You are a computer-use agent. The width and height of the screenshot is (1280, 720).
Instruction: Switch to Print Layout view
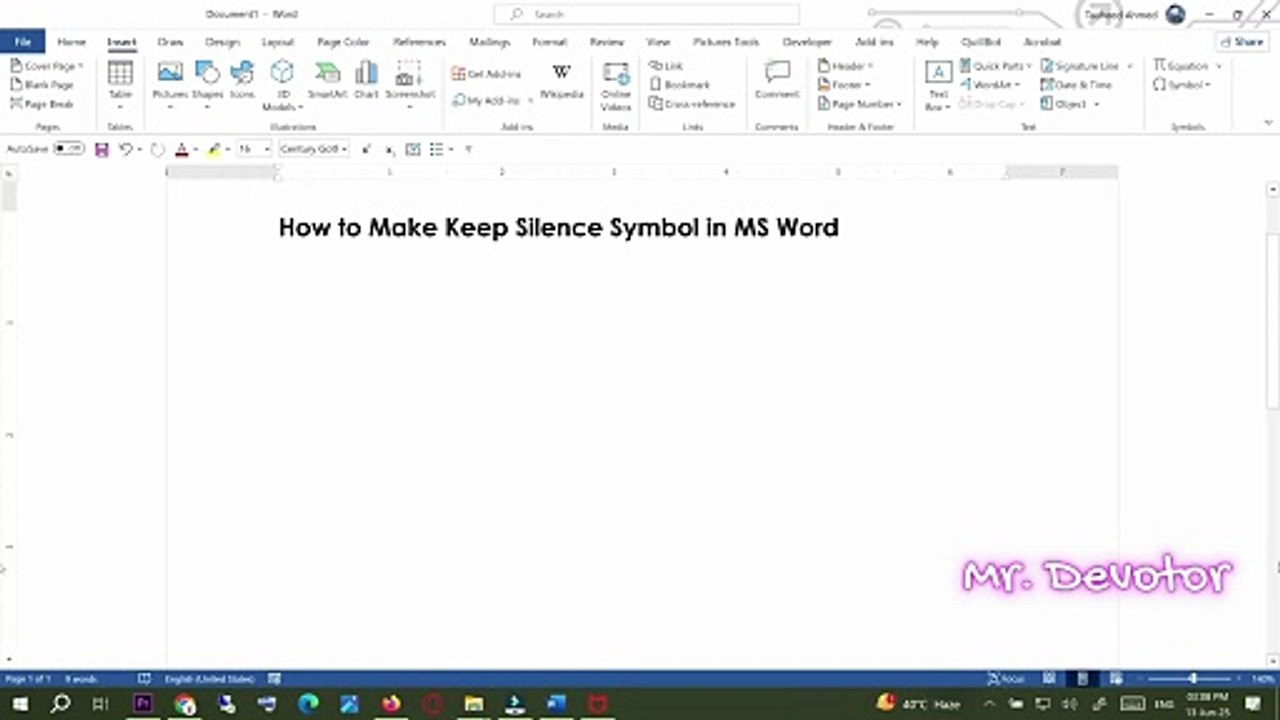pos(1083,679)
